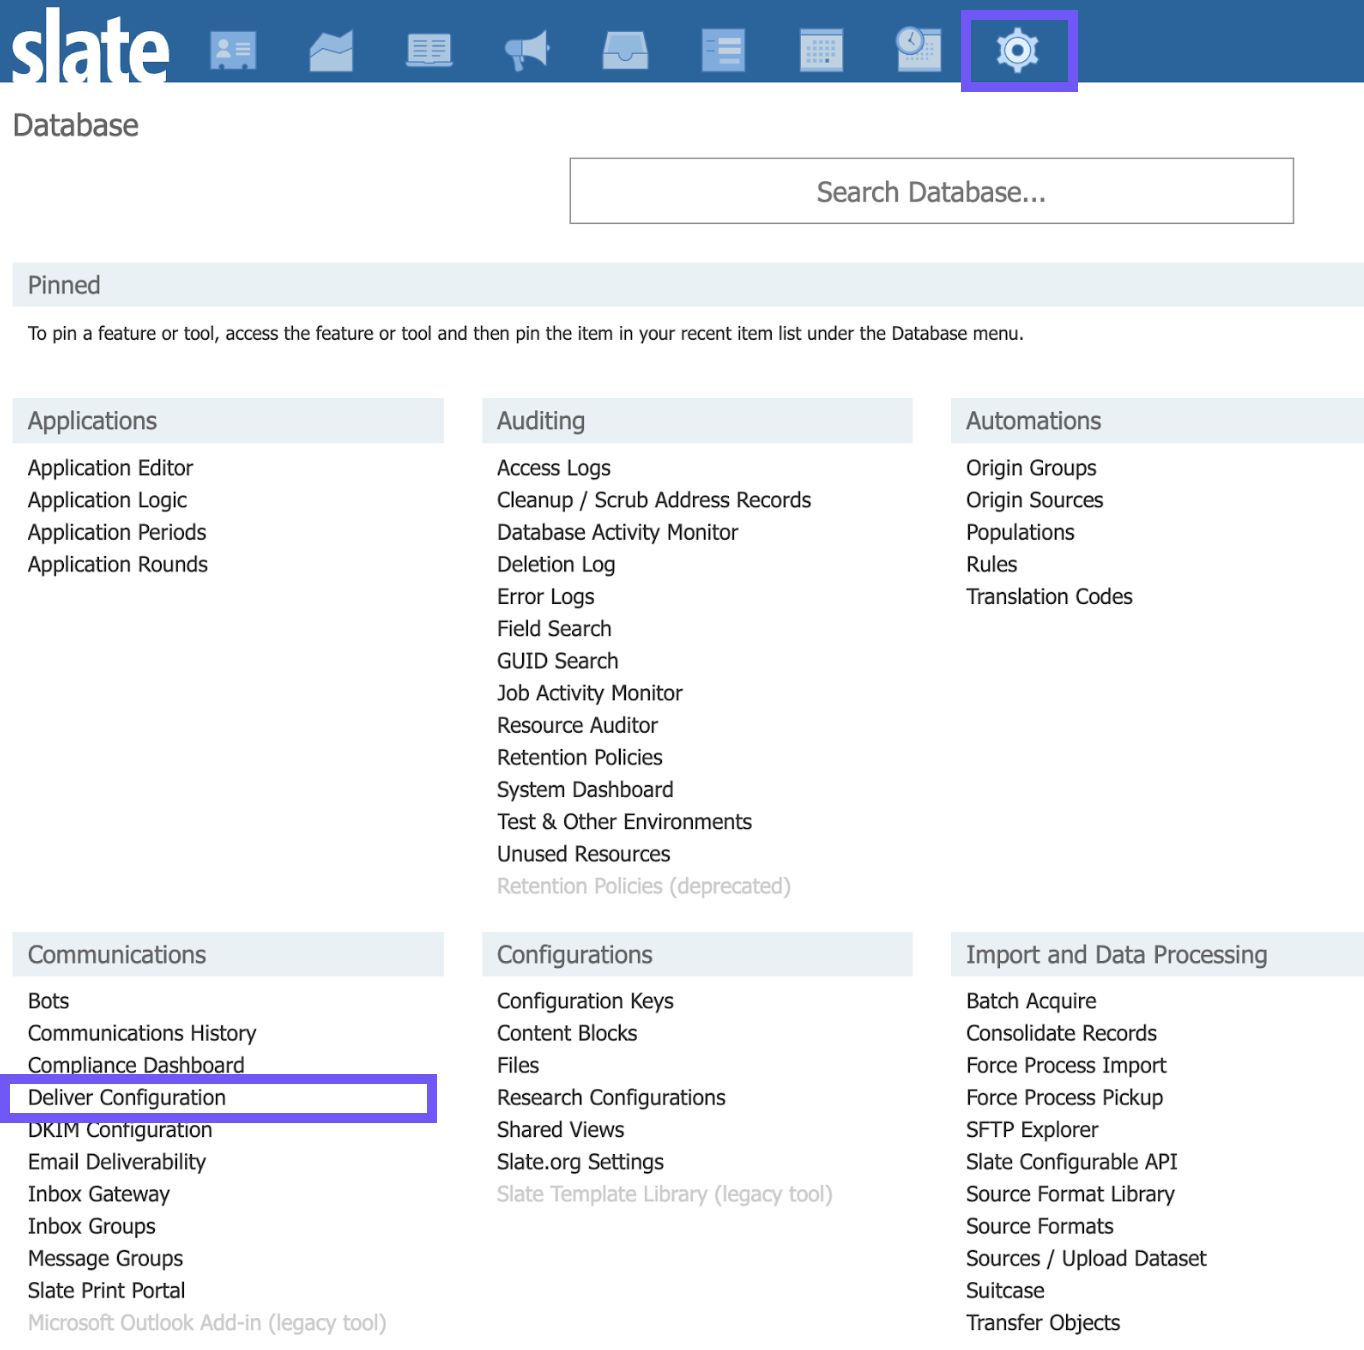
Task: Open Cleanup / Scrub Address Records
Action: click(654, 500)
